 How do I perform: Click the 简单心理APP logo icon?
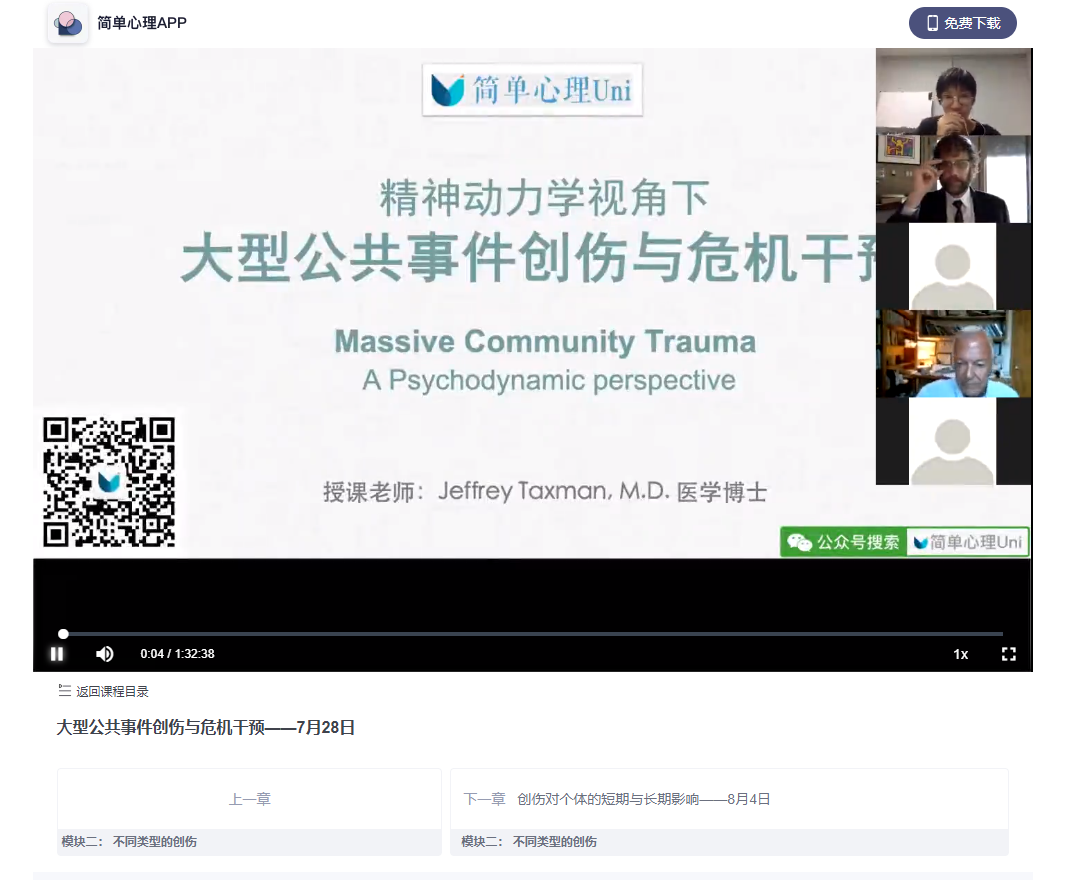[x=68, y=23]
